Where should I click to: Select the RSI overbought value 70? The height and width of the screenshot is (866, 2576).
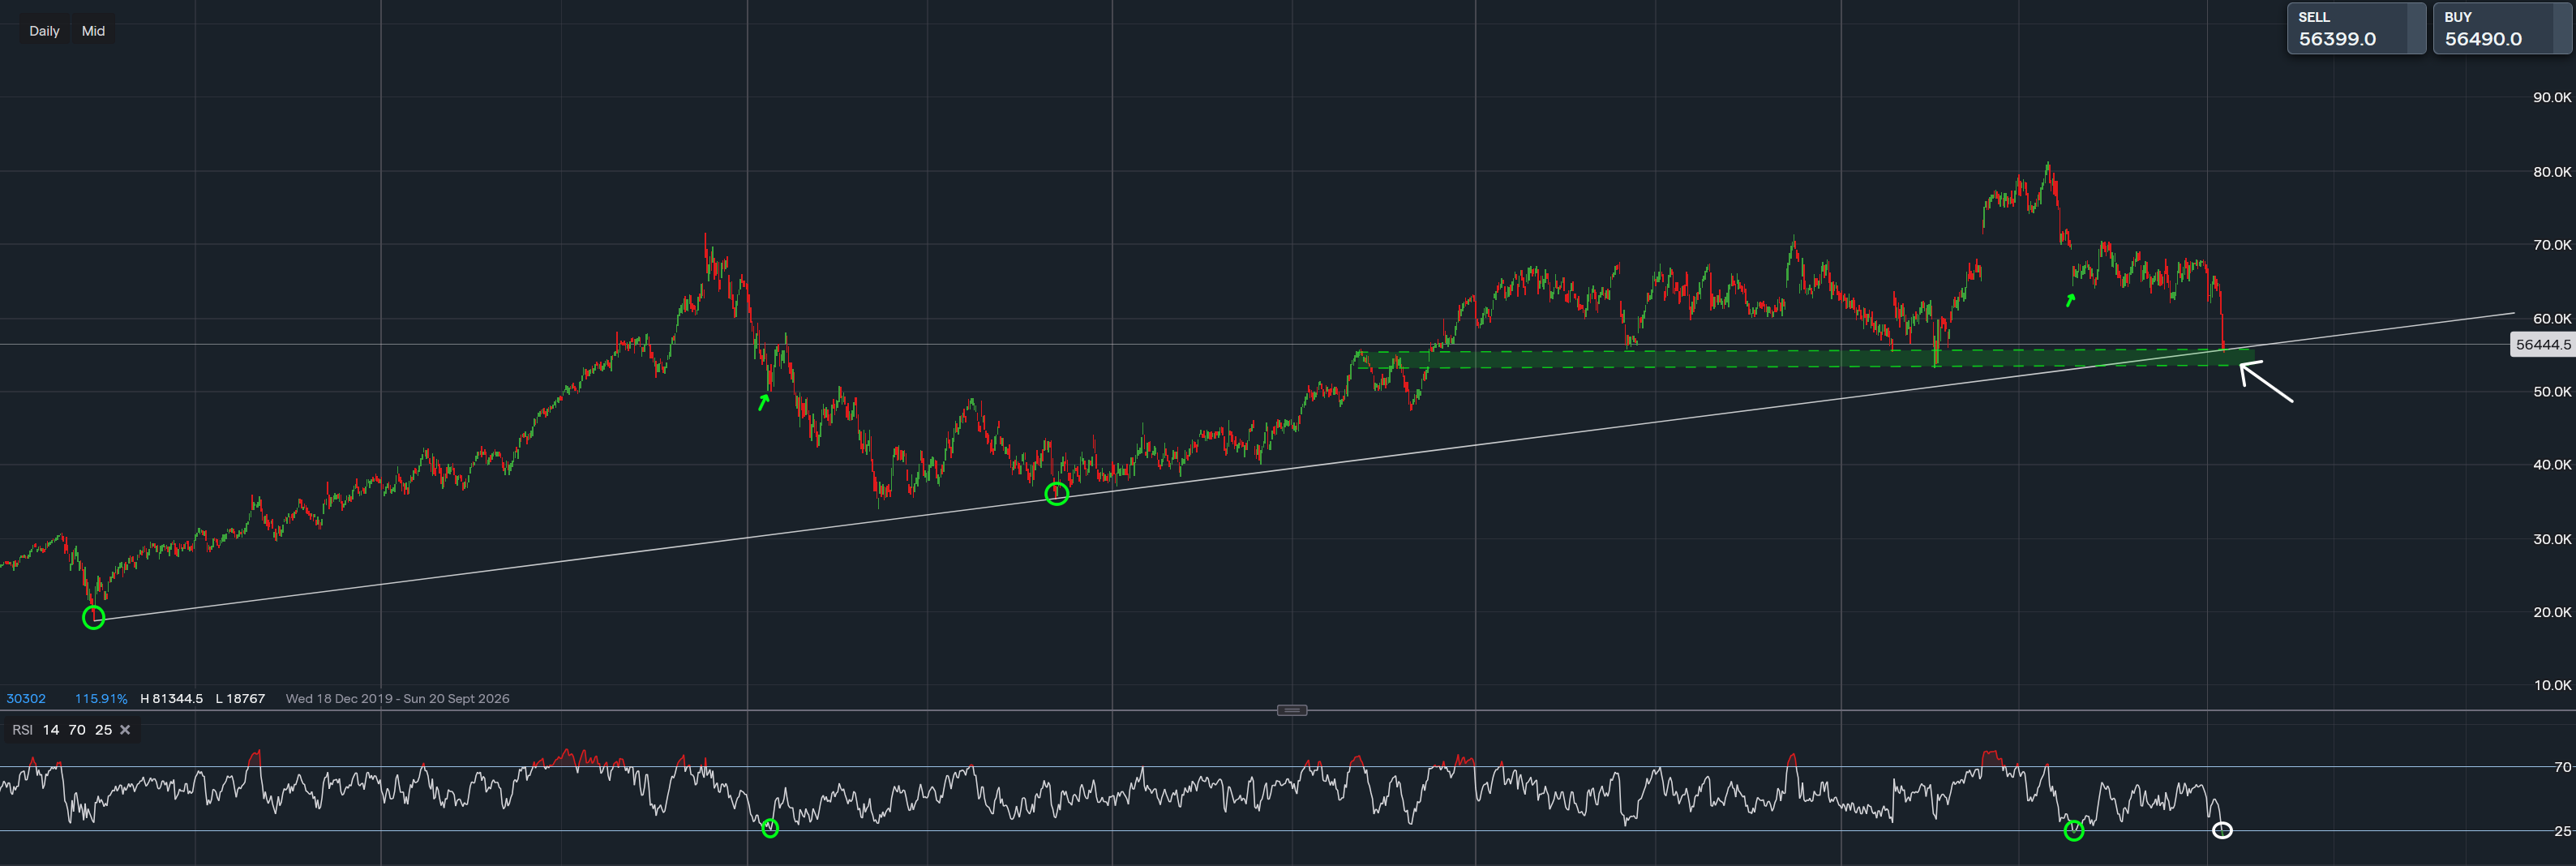[77, 730]
